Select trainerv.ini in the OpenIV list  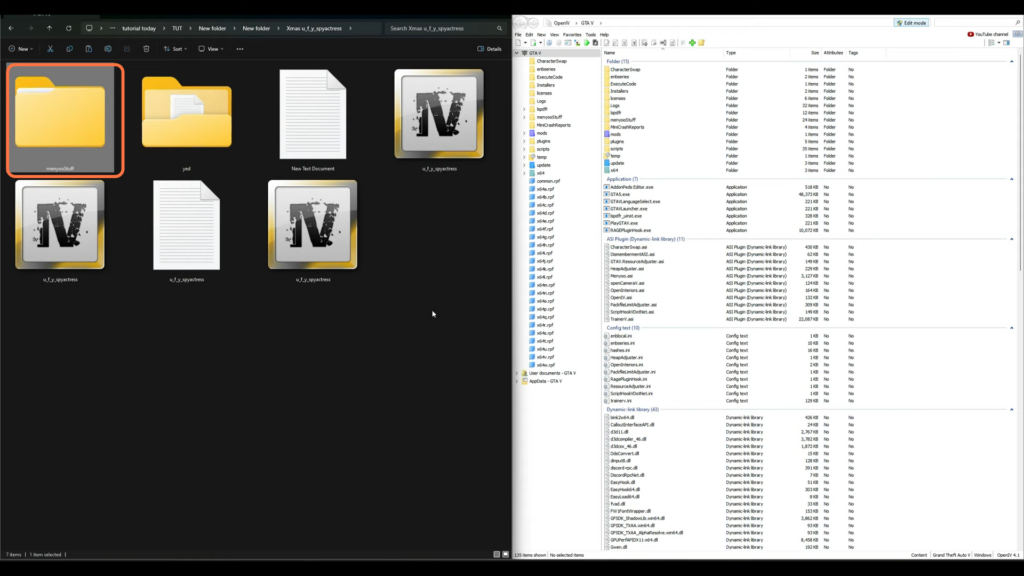click(620, 401)
